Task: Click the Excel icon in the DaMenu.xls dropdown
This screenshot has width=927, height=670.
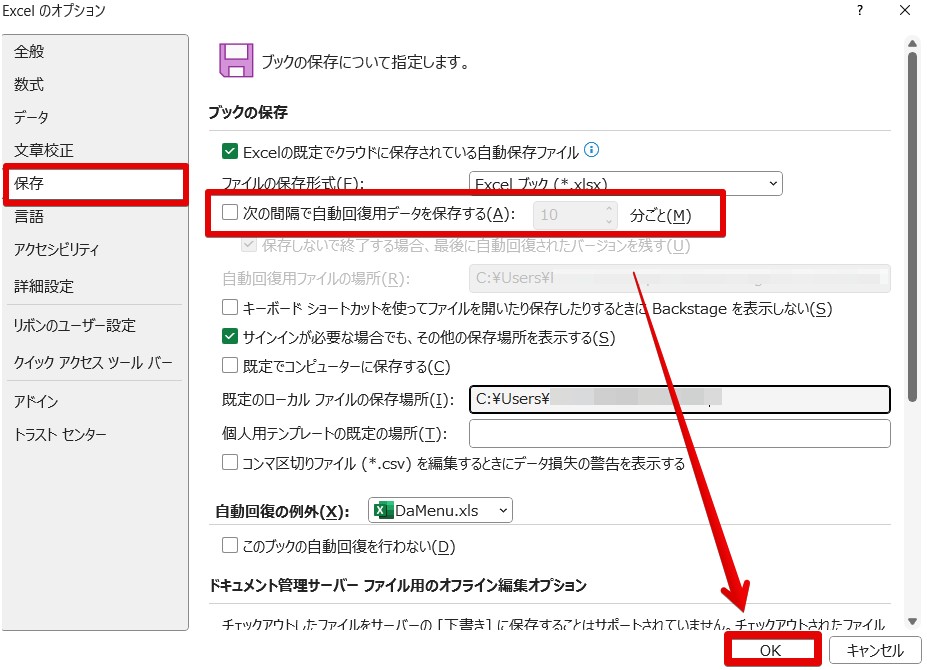Action: 384,510
